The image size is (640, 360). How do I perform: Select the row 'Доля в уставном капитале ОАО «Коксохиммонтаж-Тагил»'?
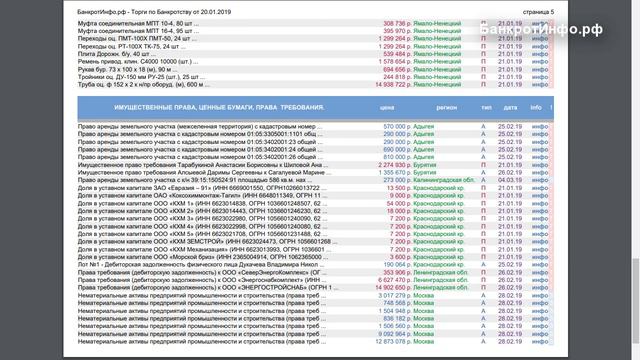click(x=316, y=196)
